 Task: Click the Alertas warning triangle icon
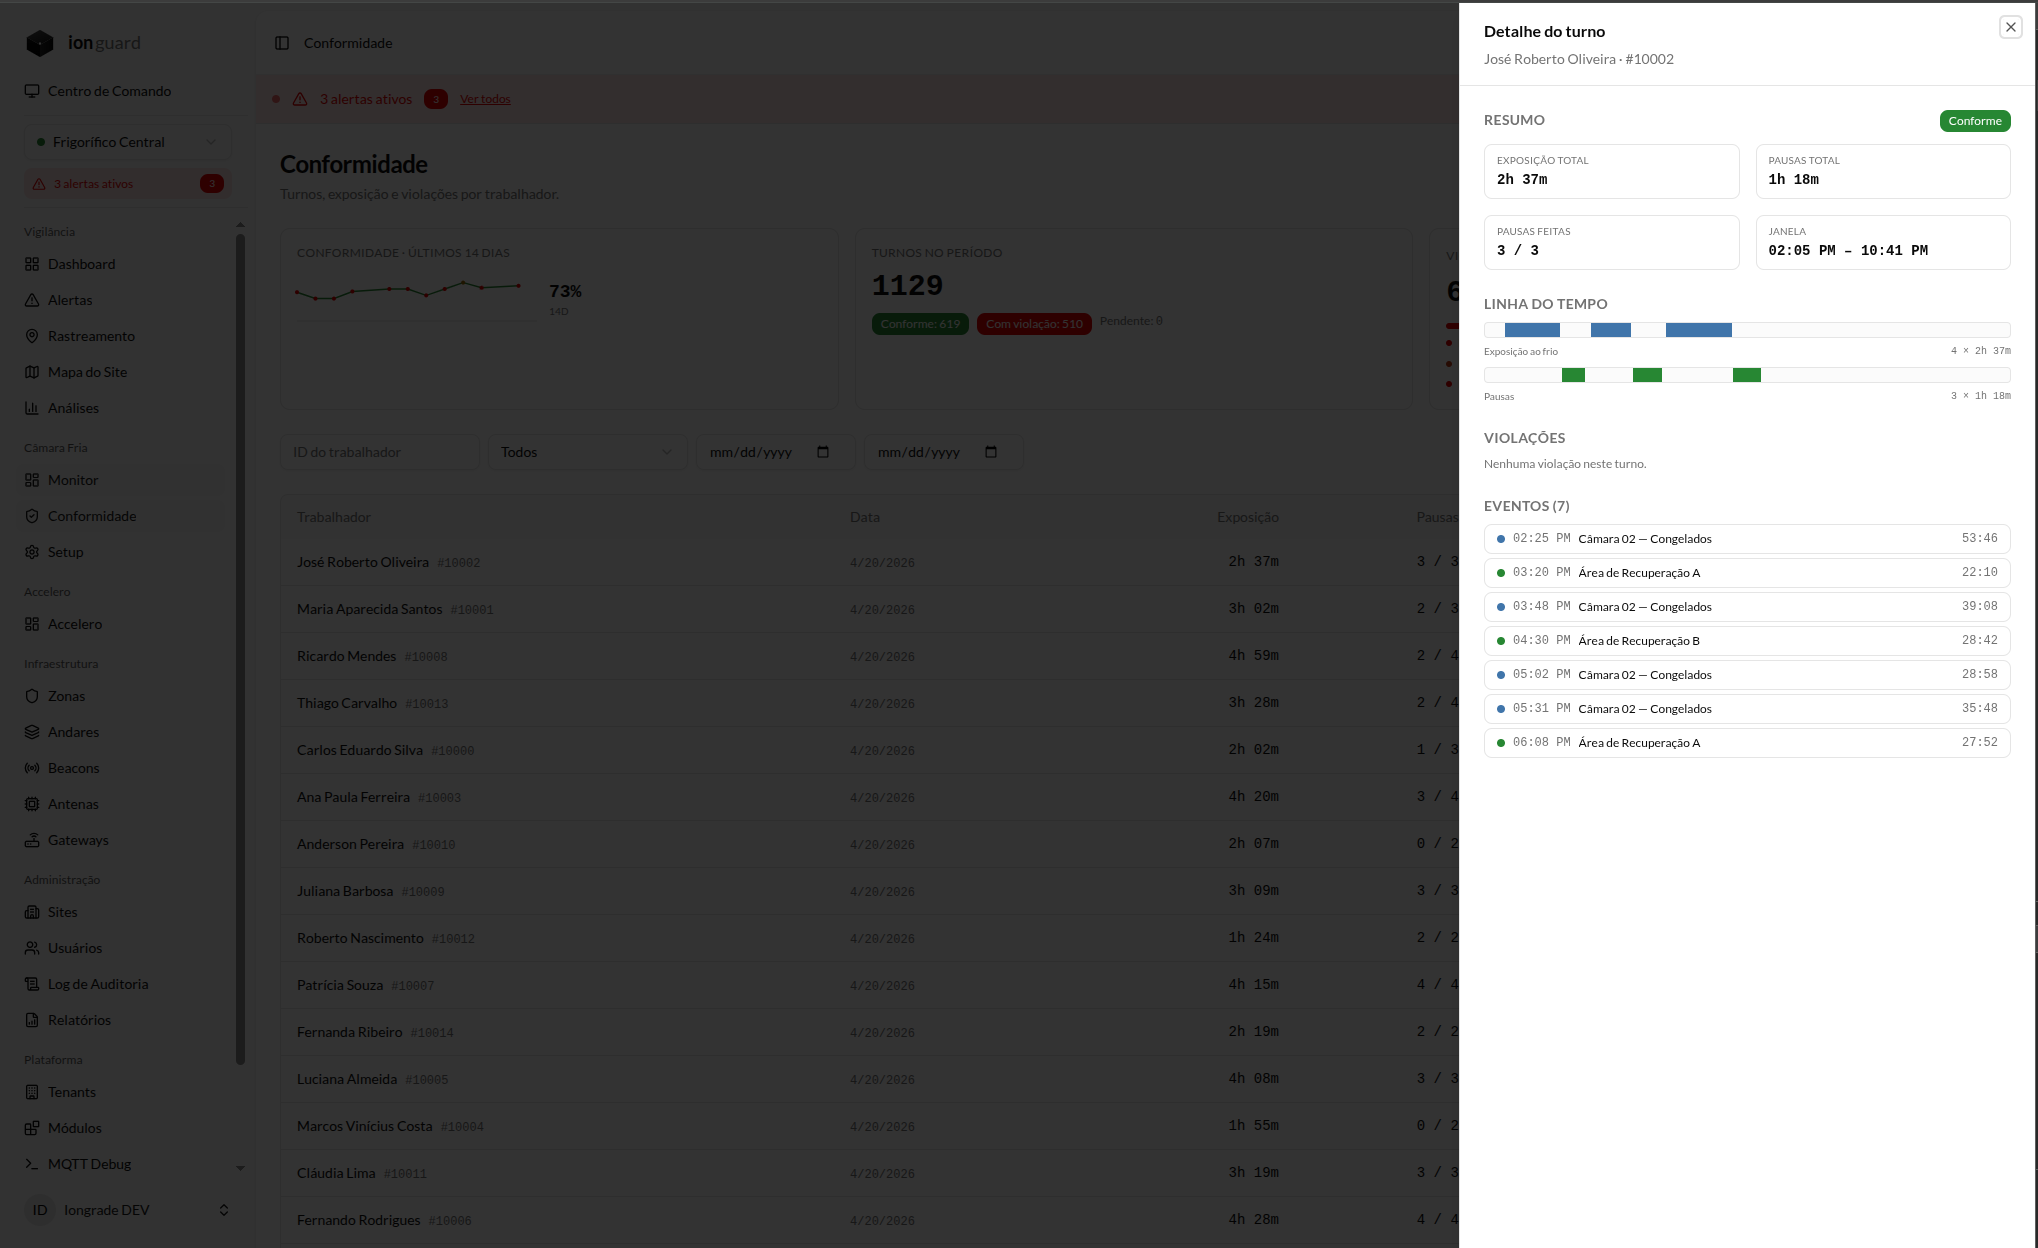pos(32,300)
